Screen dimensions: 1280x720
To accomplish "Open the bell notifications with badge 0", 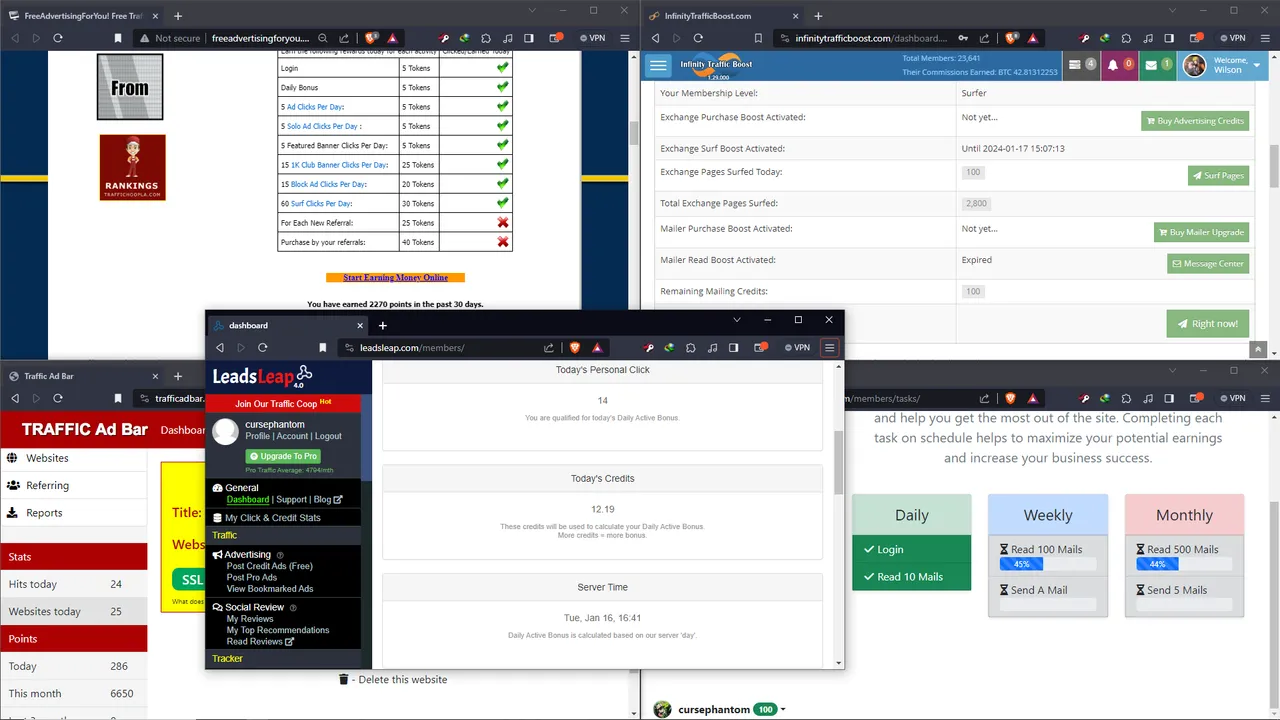I will coord(1120,65).
